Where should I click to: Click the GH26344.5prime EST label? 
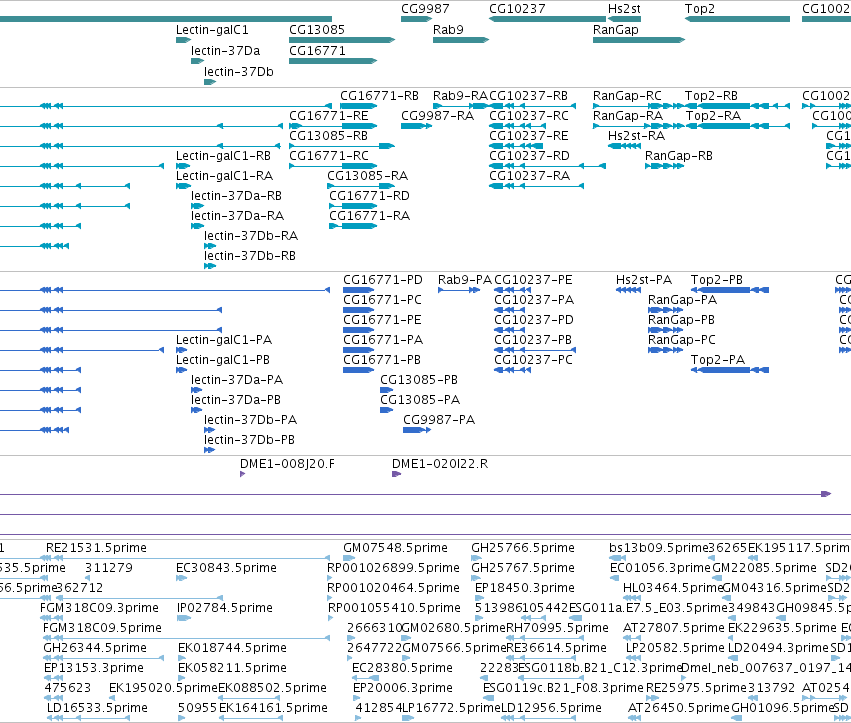point(95,648)
